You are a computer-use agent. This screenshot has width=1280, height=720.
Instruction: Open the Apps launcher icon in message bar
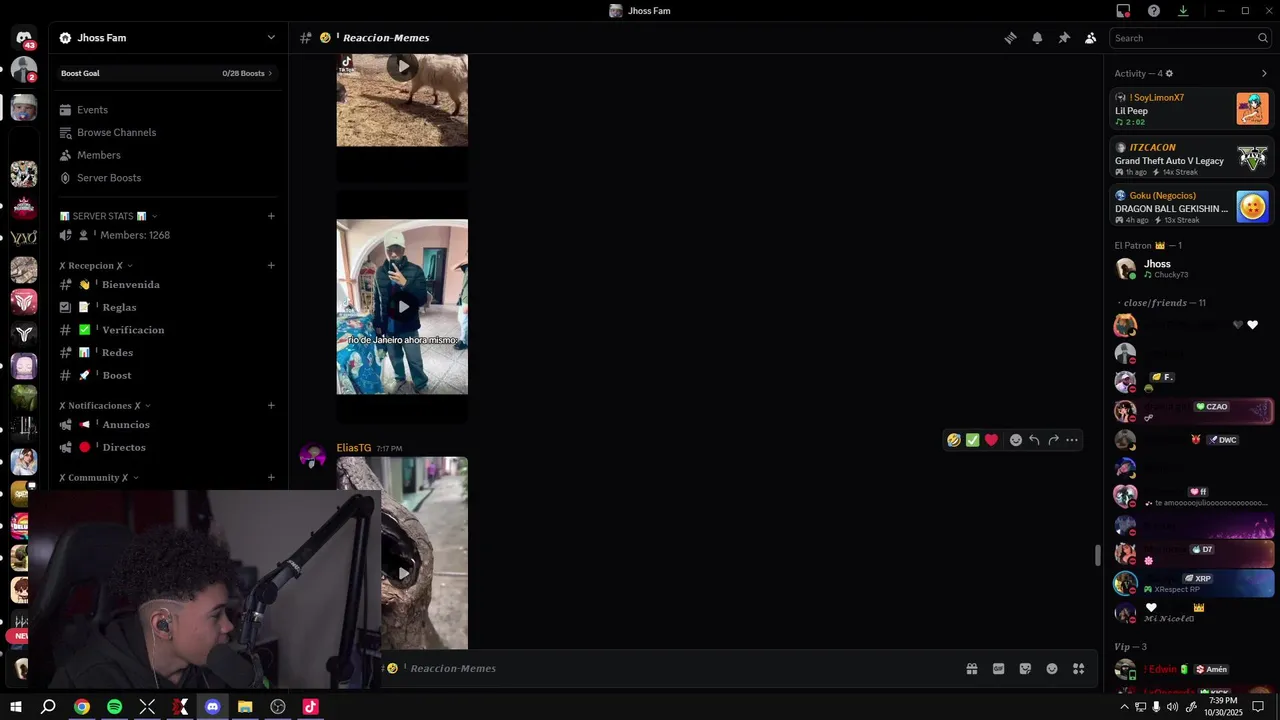coord(1078,669)
